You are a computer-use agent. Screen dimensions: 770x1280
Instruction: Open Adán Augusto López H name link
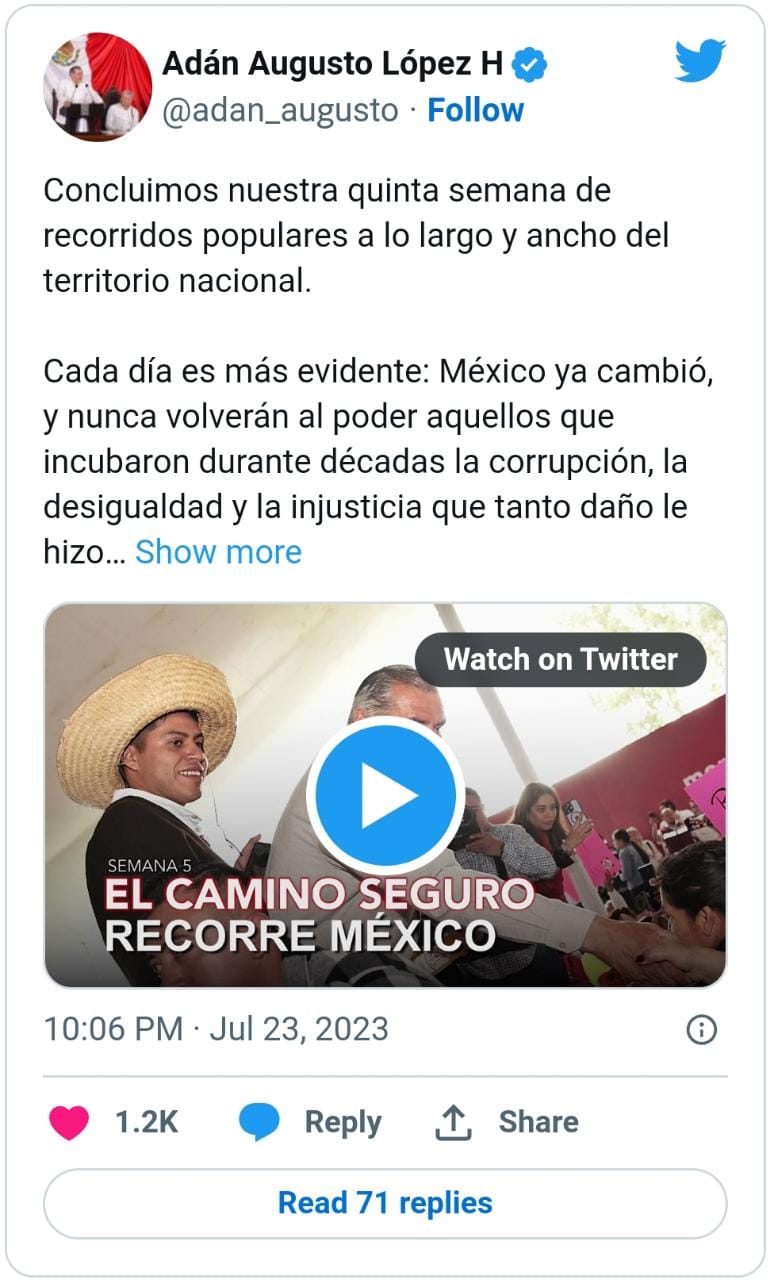pos(333,65)
